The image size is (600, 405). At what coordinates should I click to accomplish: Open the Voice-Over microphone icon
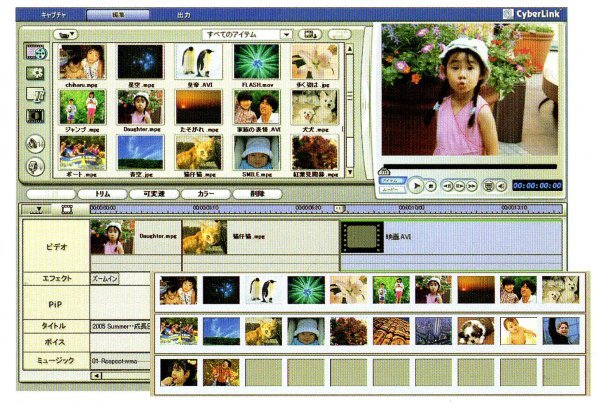(x=35, y=167)
